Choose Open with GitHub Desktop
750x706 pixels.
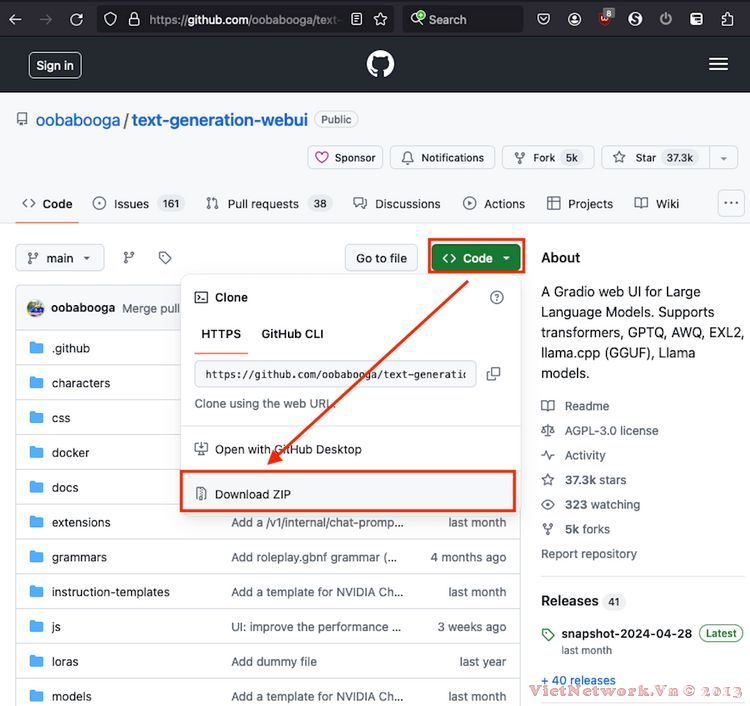click(x=288, y=450)
